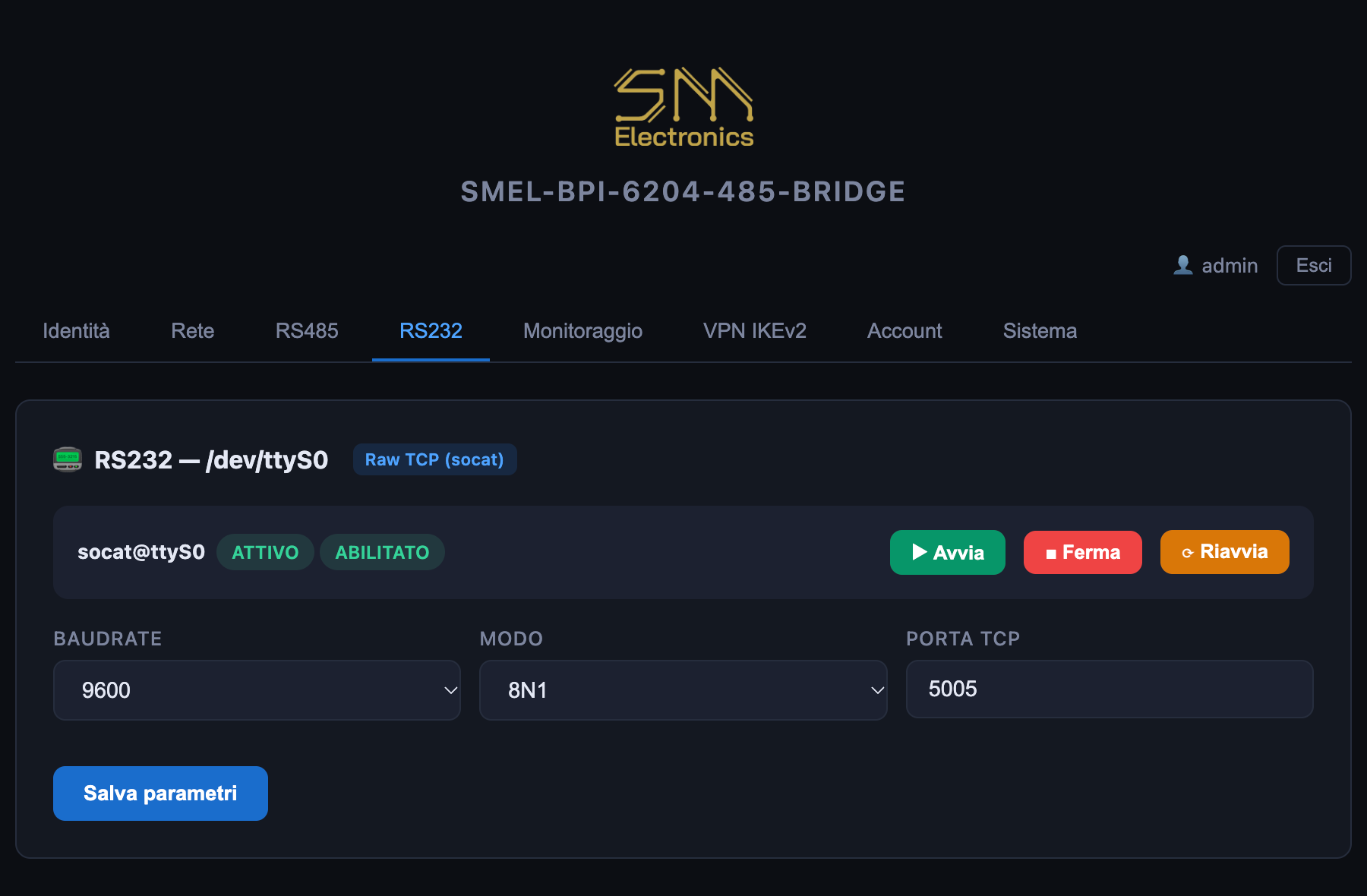Click the RS232 — /dev/ttyS0 heading
The height and width of the screenshot is (896, 1367).
coord(211,460)
